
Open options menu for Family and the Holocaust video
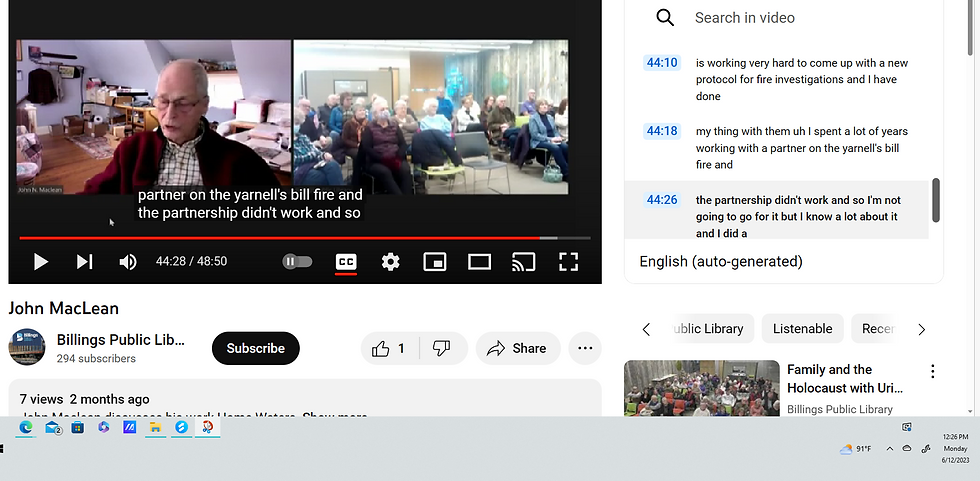pyautogui.click(x=932, y=372)
